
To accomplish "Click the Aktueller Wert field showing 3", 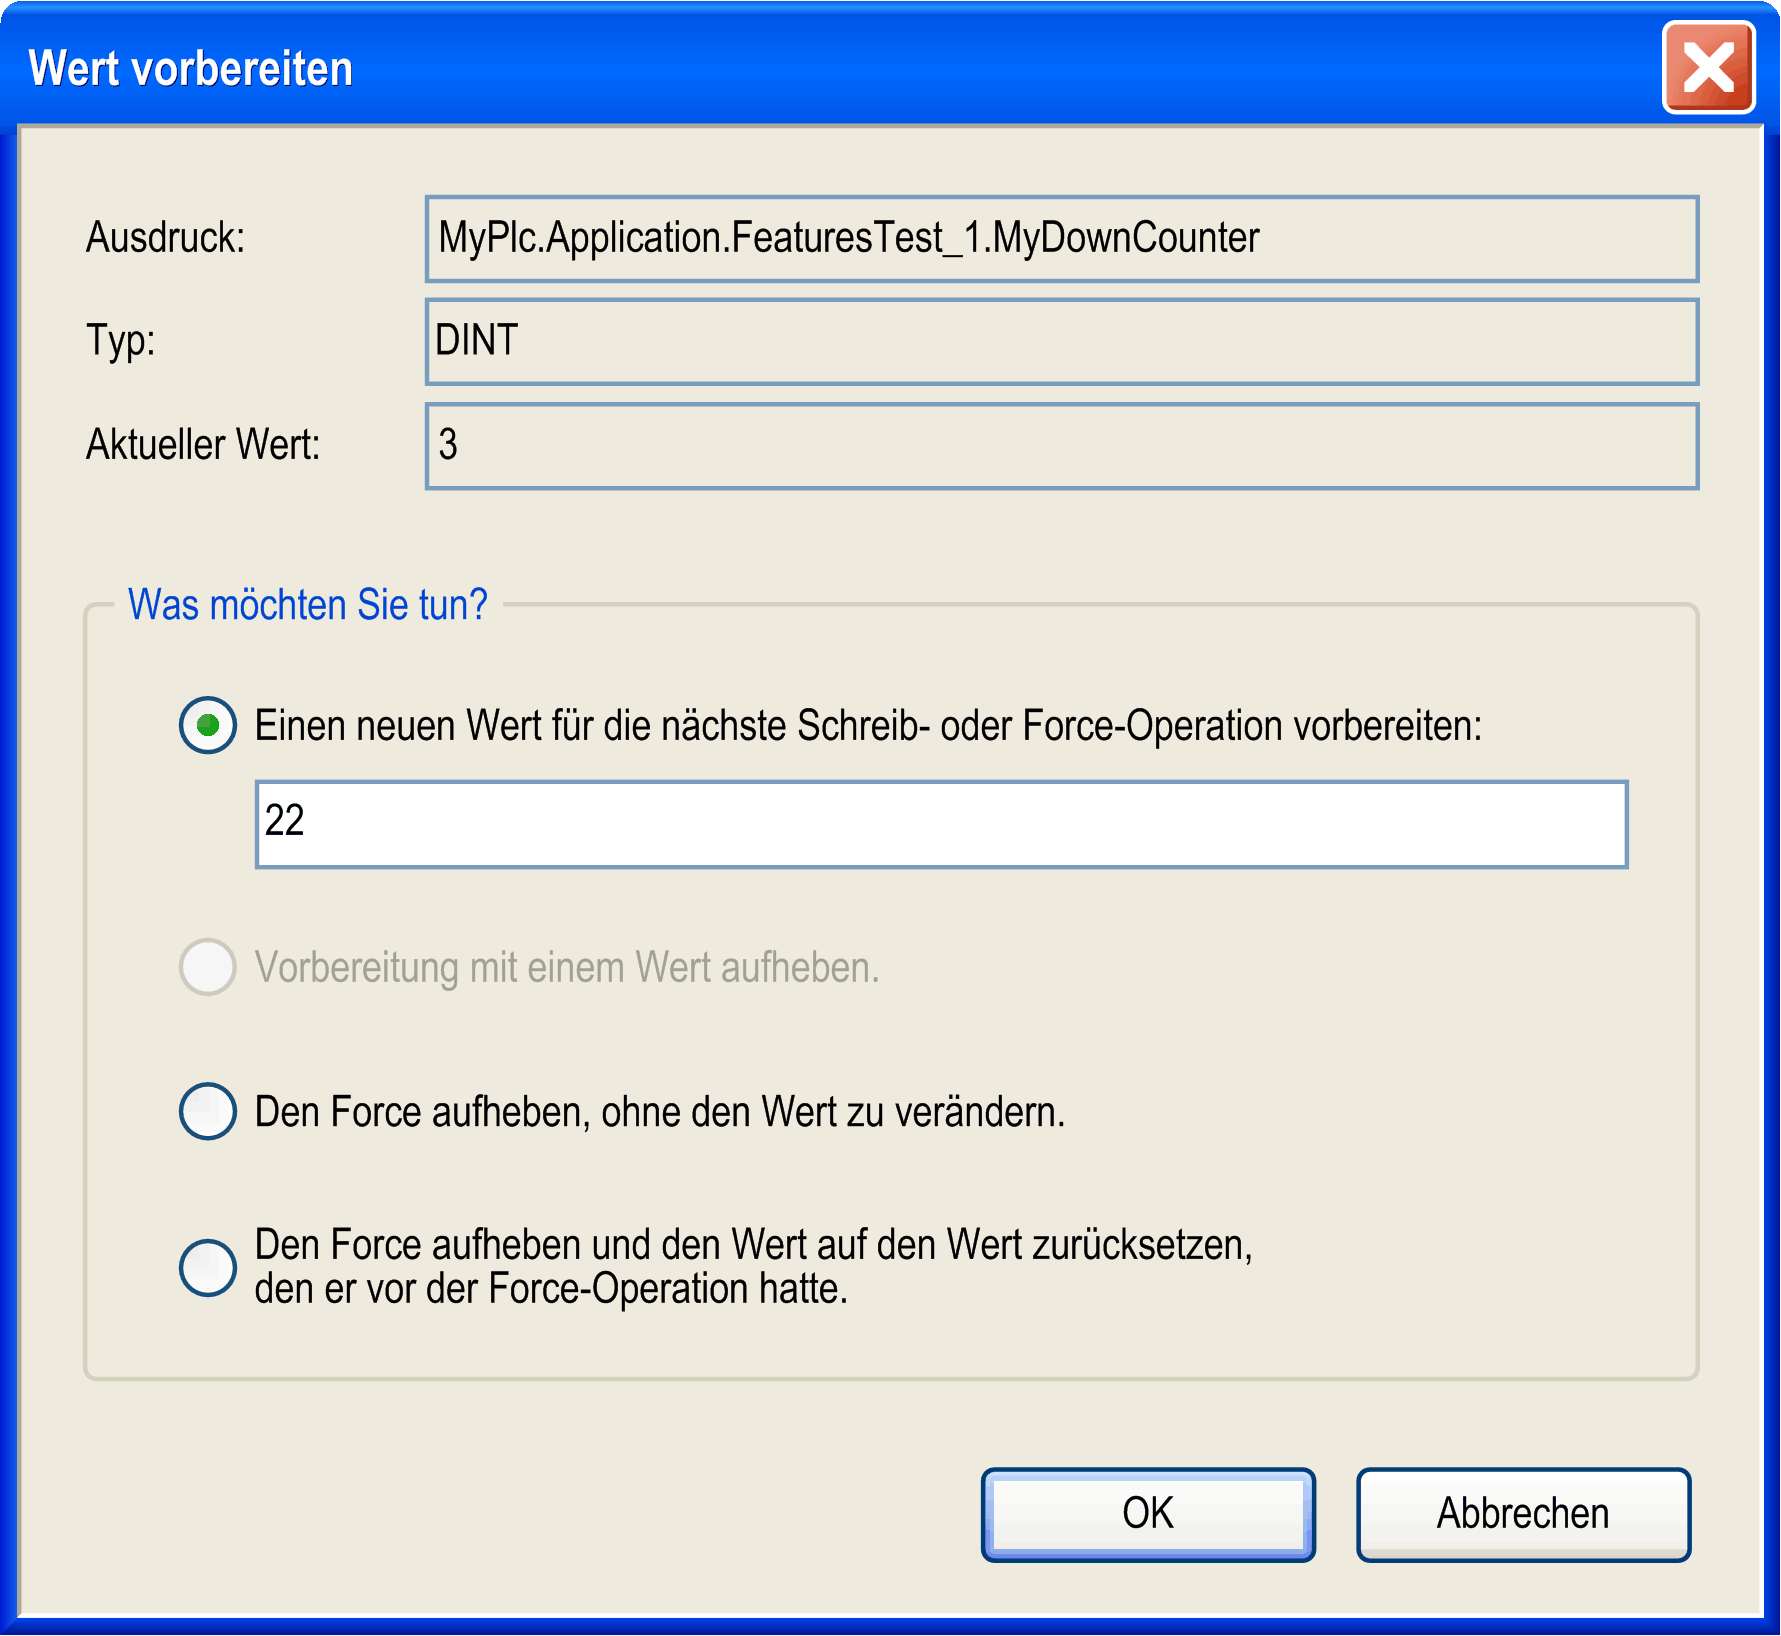I will (1060, 446).
